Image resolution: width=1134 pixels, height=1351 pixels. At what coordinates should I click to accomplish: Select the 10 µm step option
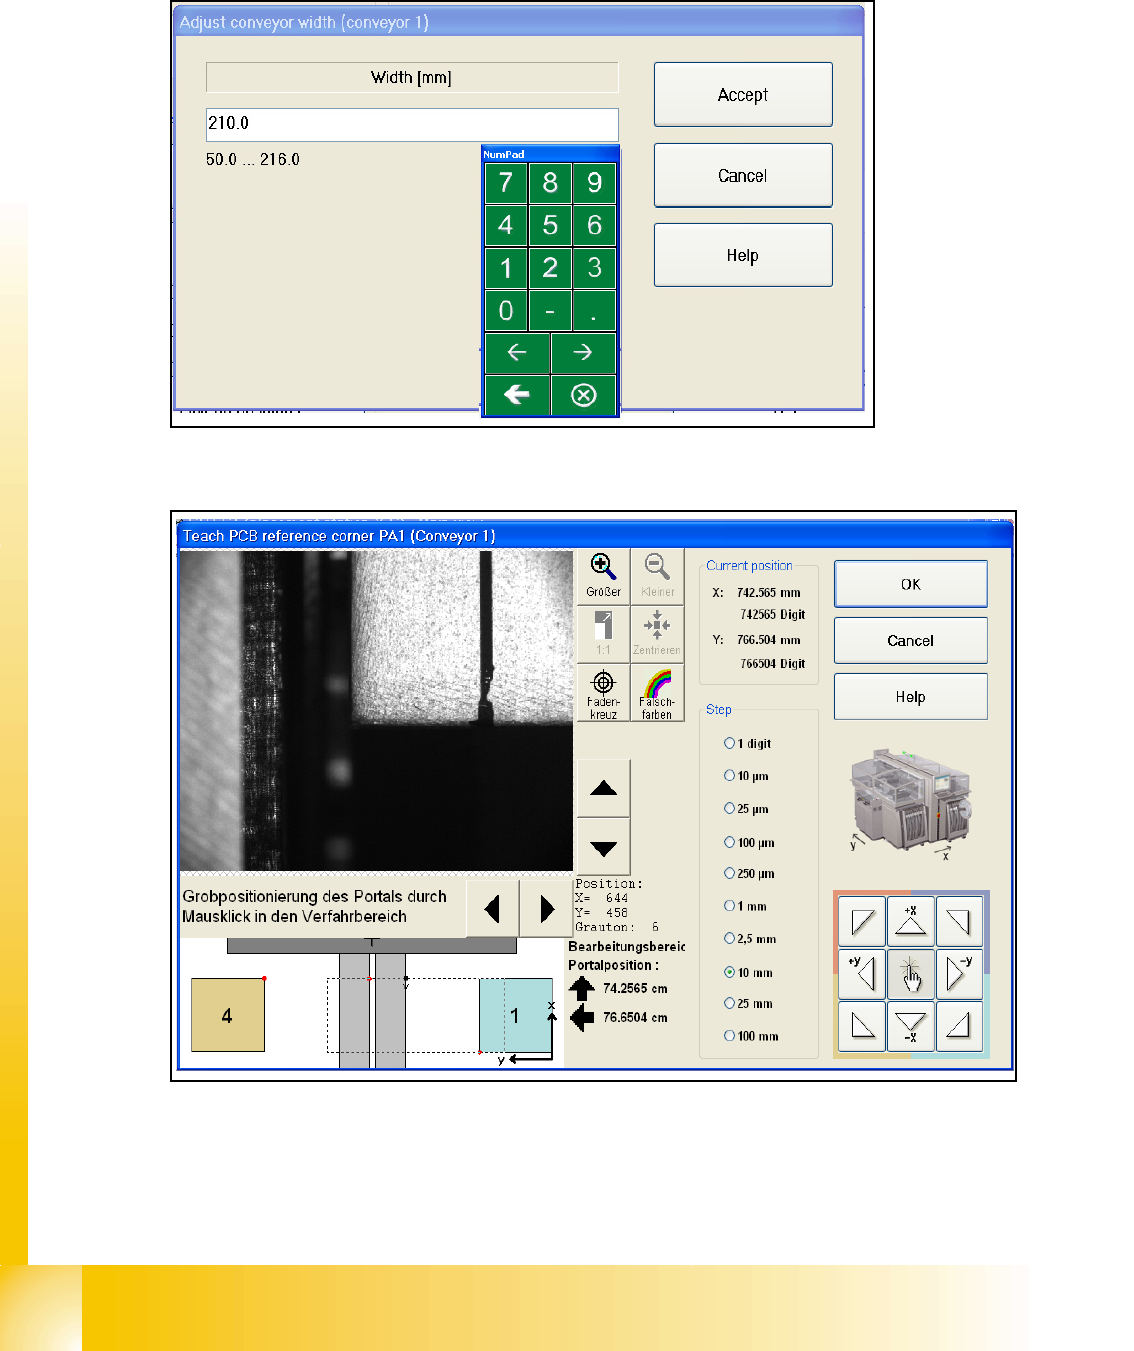pos(746,776)
